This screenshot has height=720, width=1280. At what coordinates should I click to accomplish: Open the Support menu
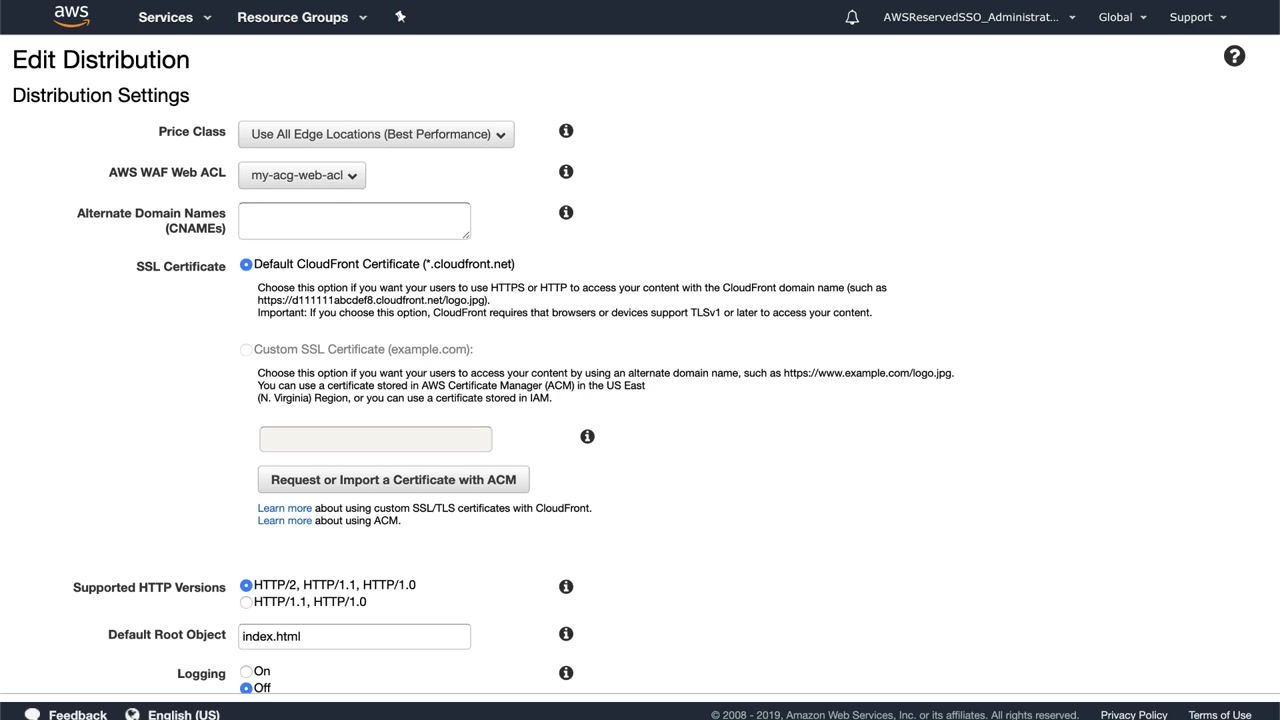1198,17
